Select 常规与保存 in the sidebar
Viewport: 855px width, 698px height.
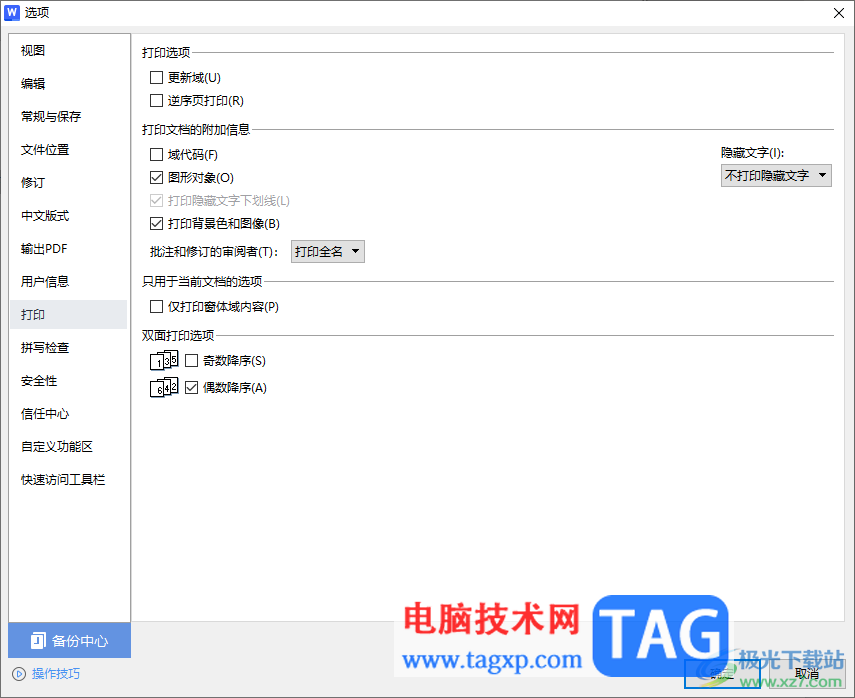pos(69,117)
